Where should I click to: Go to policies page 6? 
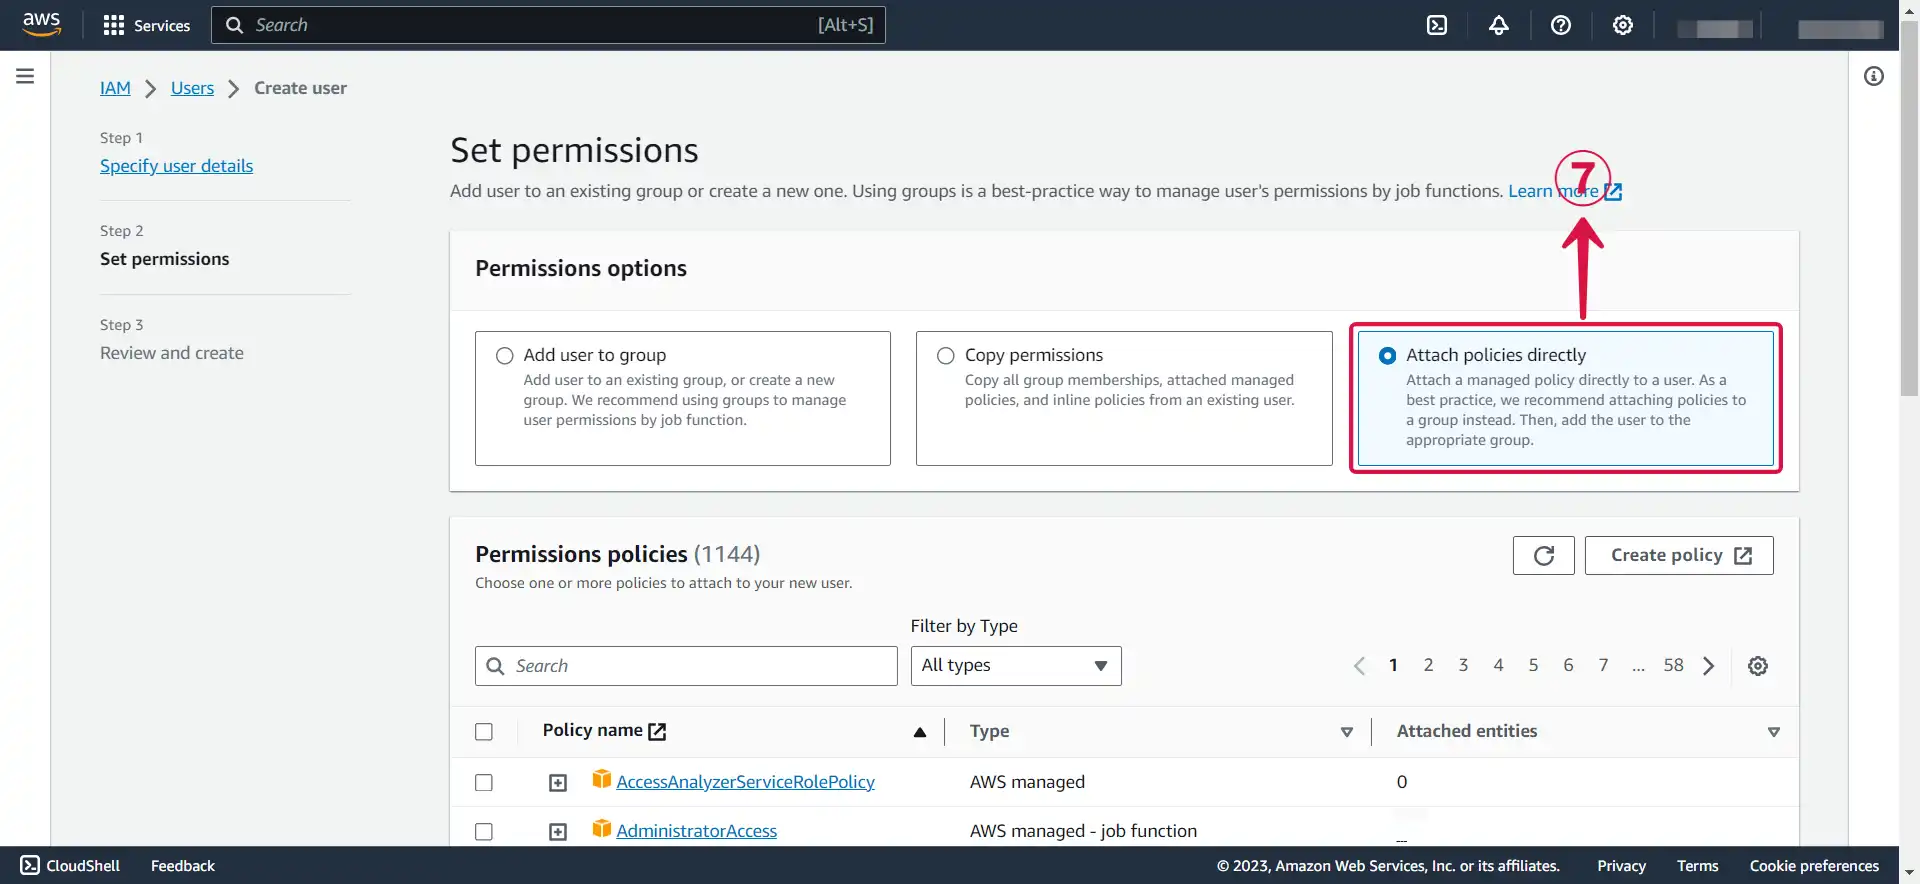(x=1568, y=665)
